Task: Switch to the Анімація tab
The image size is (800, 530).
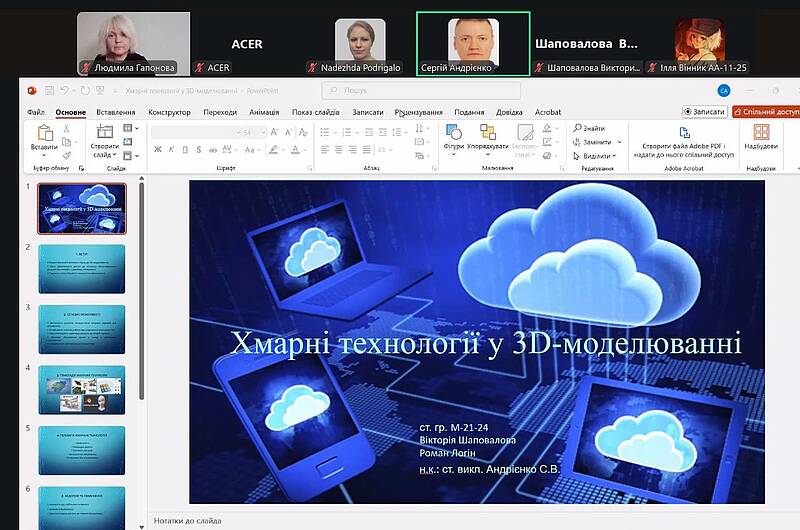Action: pos(264,112)
